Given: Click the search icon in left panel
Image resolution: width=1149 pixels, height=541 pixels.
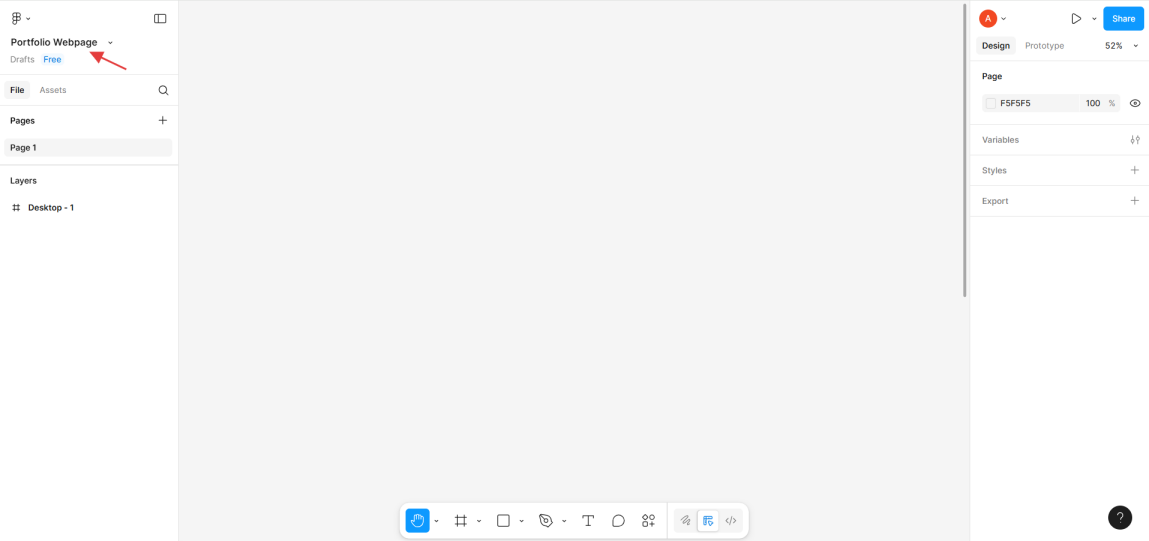Looking at the screenshot, I should pyautogui.click(x=163, y=90).
